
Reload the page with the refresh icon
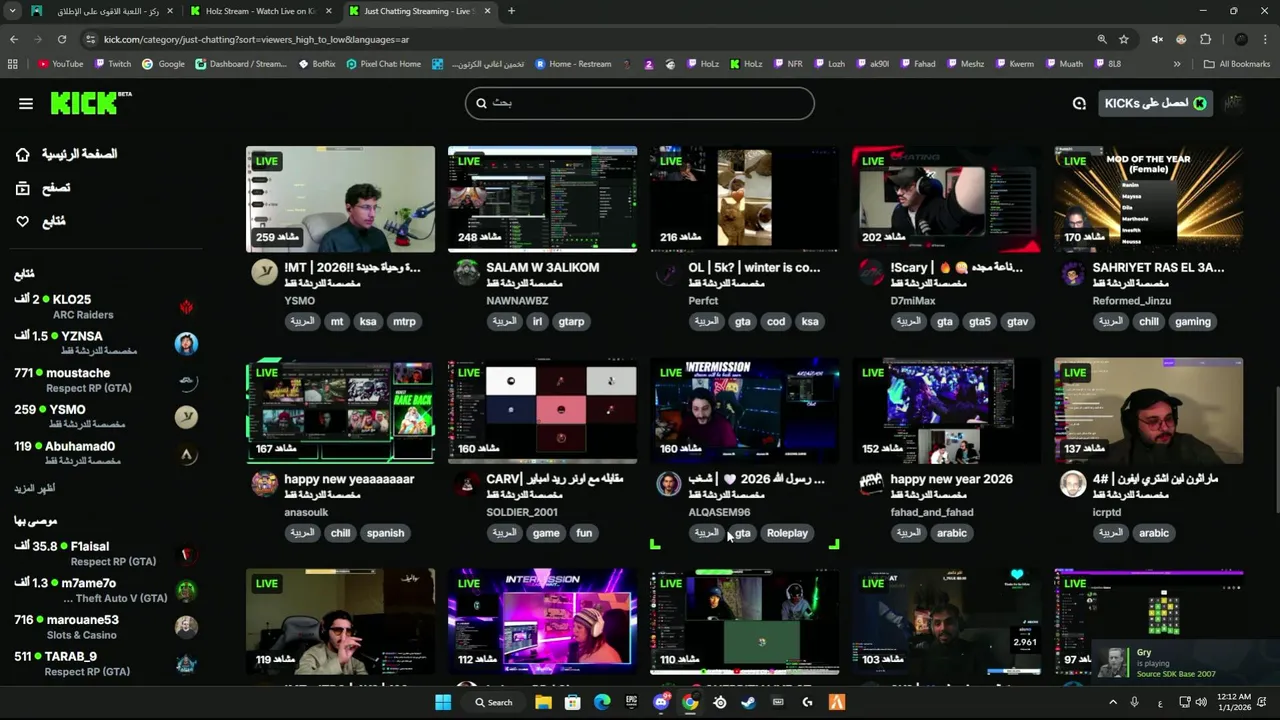(62, 39)
